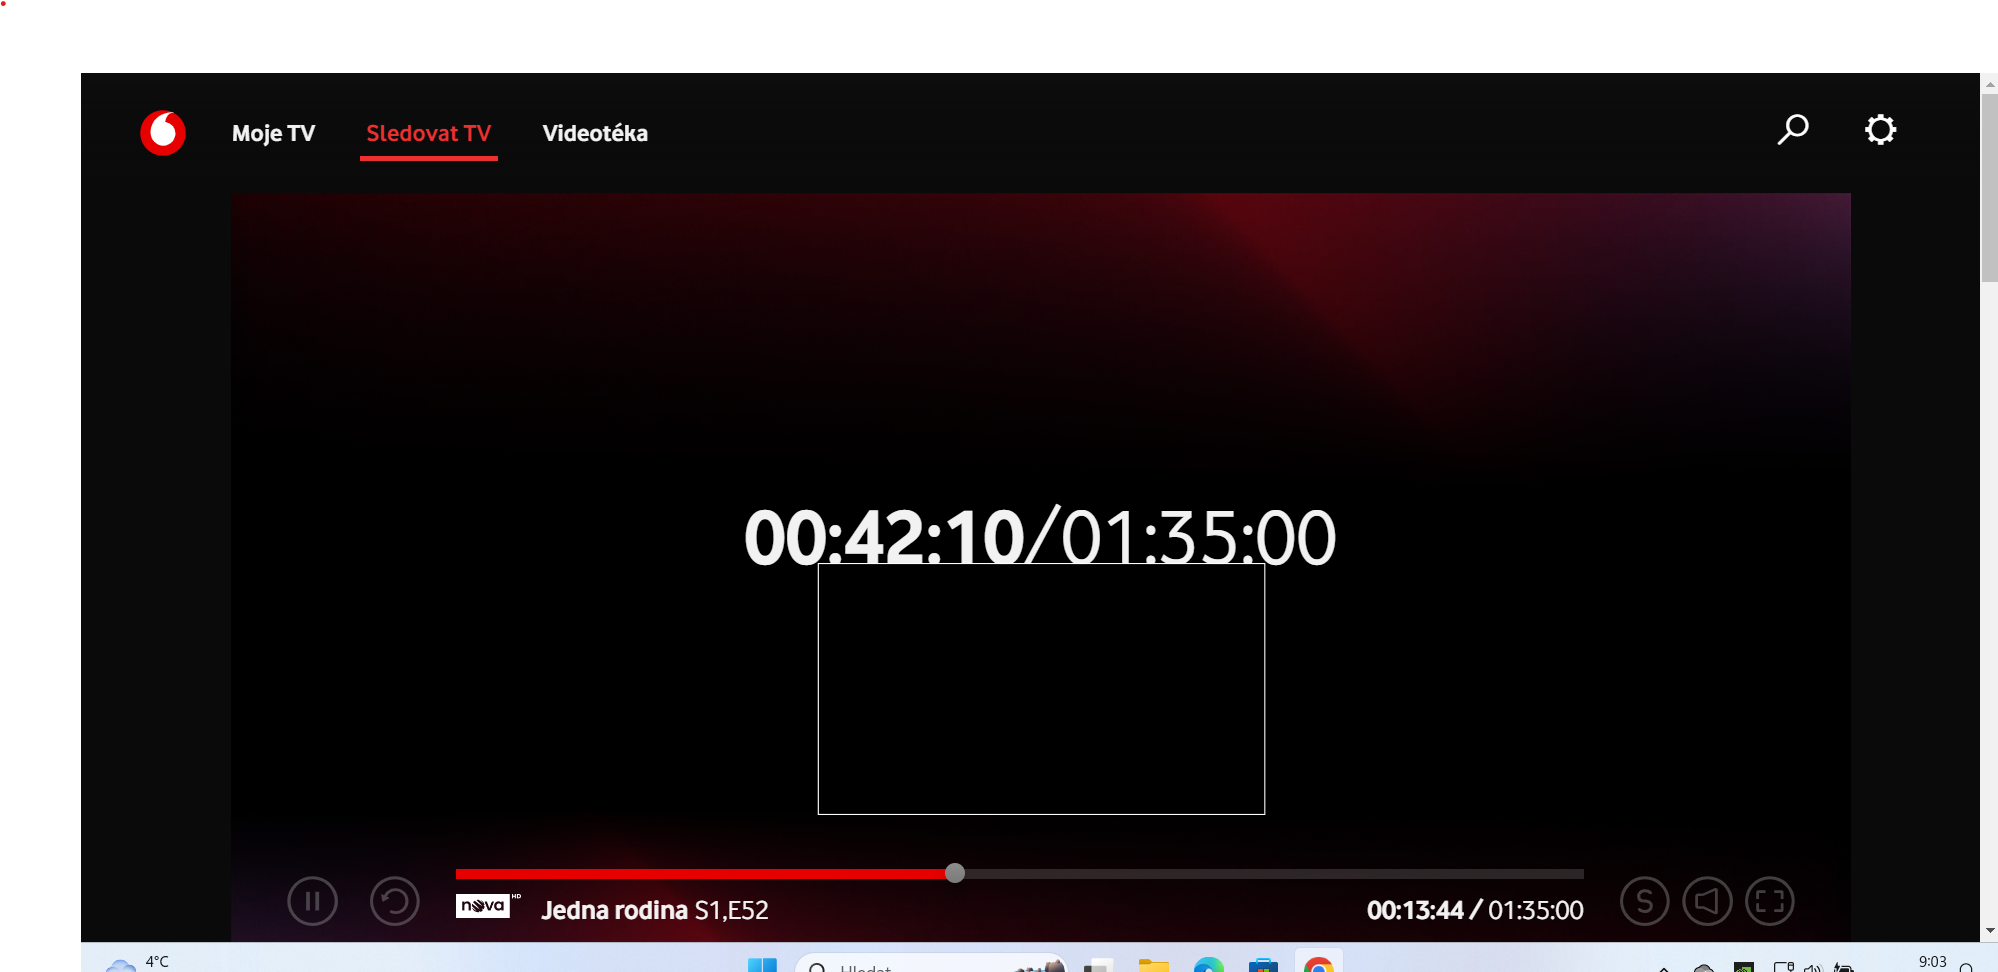
Task: Pause the video playback
Action: pyautogui.click(x=312, y=901)
